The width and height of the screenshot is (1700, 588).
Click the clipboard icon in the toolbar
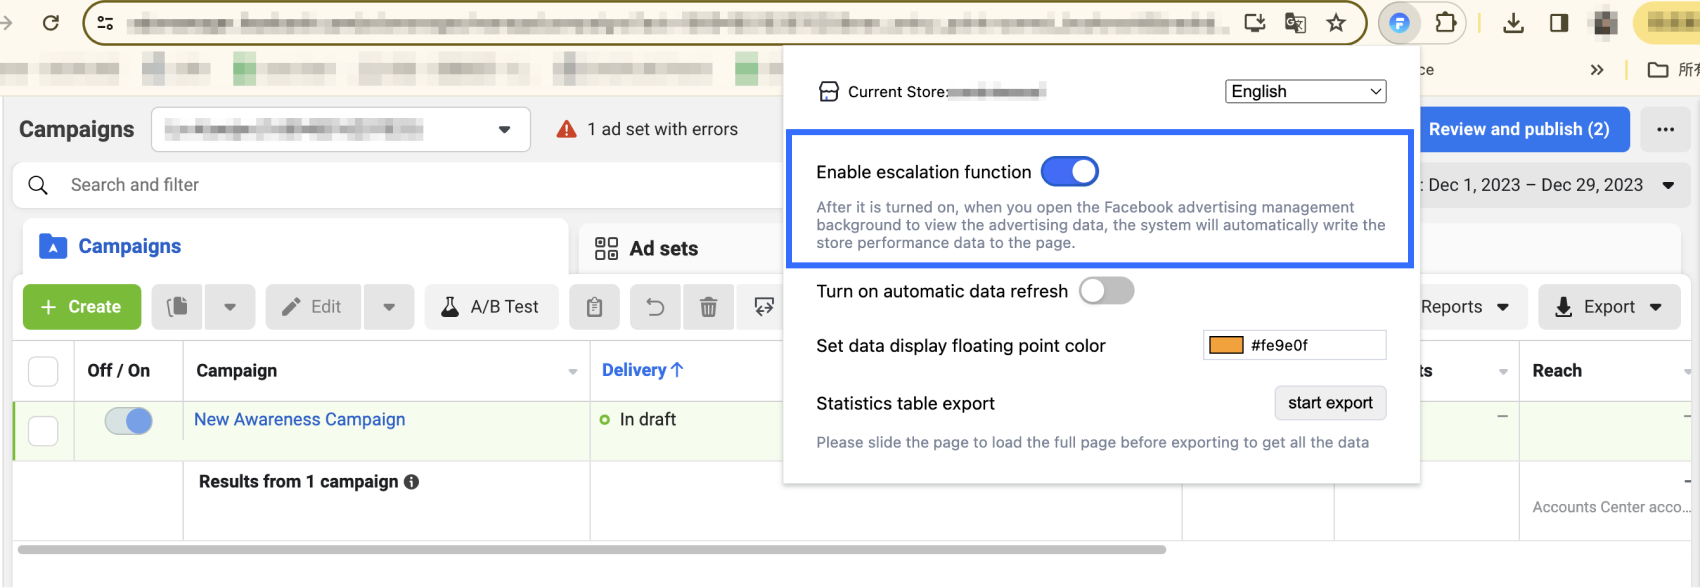coord(595,307)
